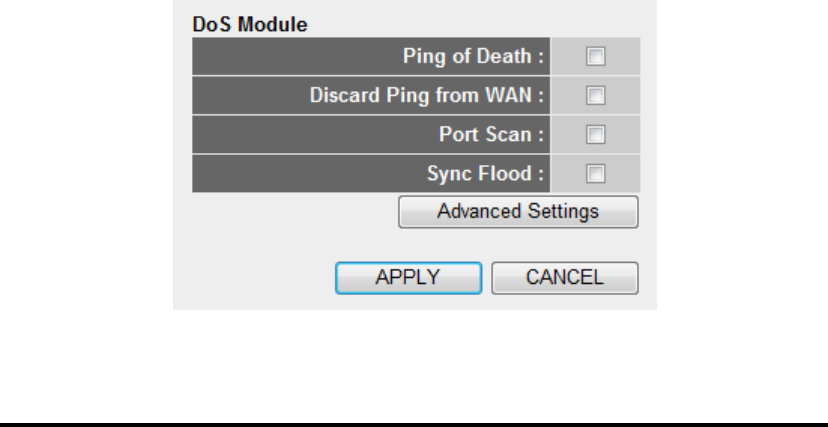Discard changes to the DoS settings

pos(564,277)
